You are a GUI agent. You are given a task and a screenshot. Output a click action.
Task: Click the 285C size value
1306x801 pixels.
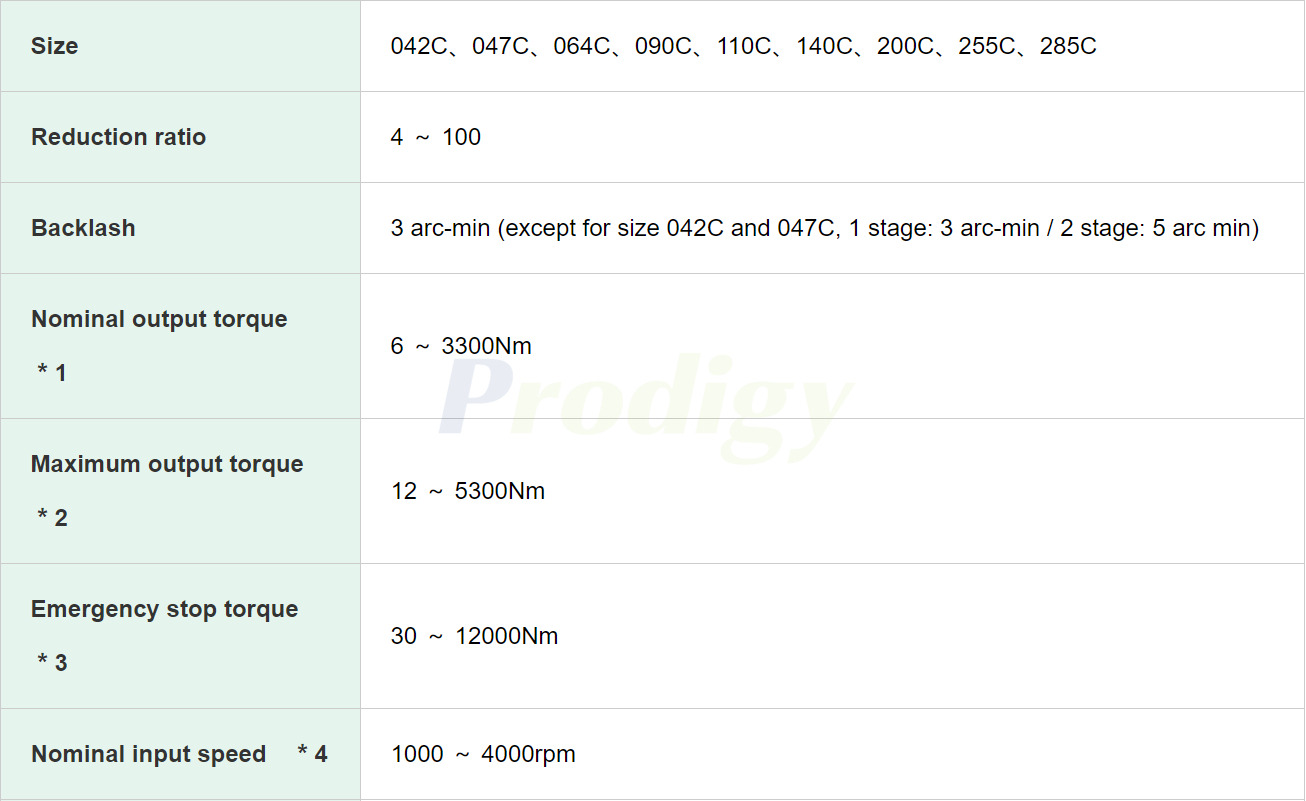pyautogui.click(x=1068, y=46)
